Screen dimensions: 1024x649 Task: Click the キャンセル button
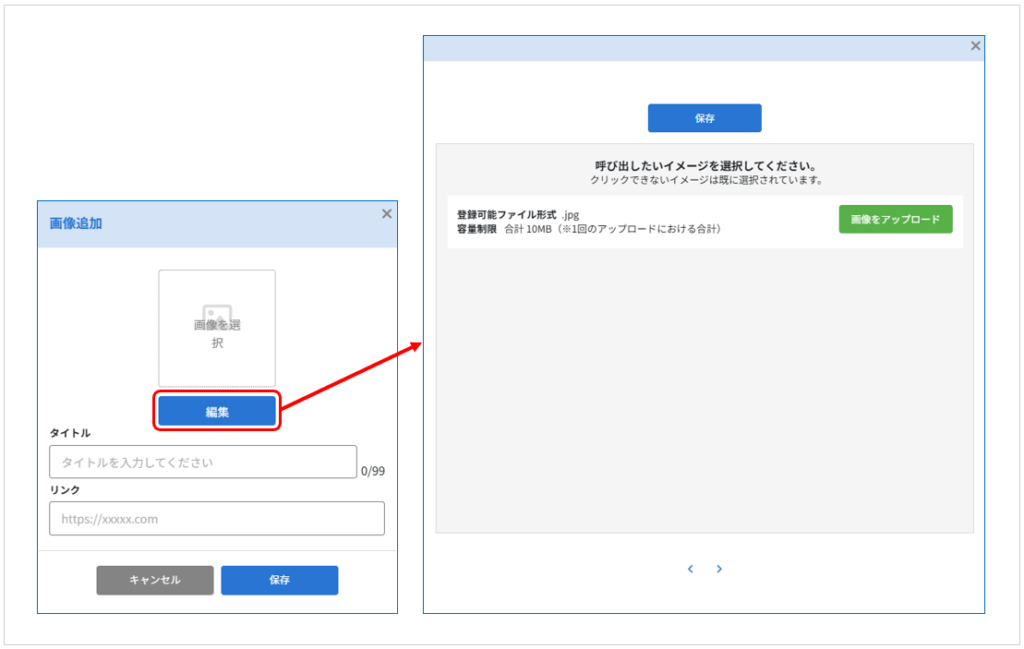155,580
